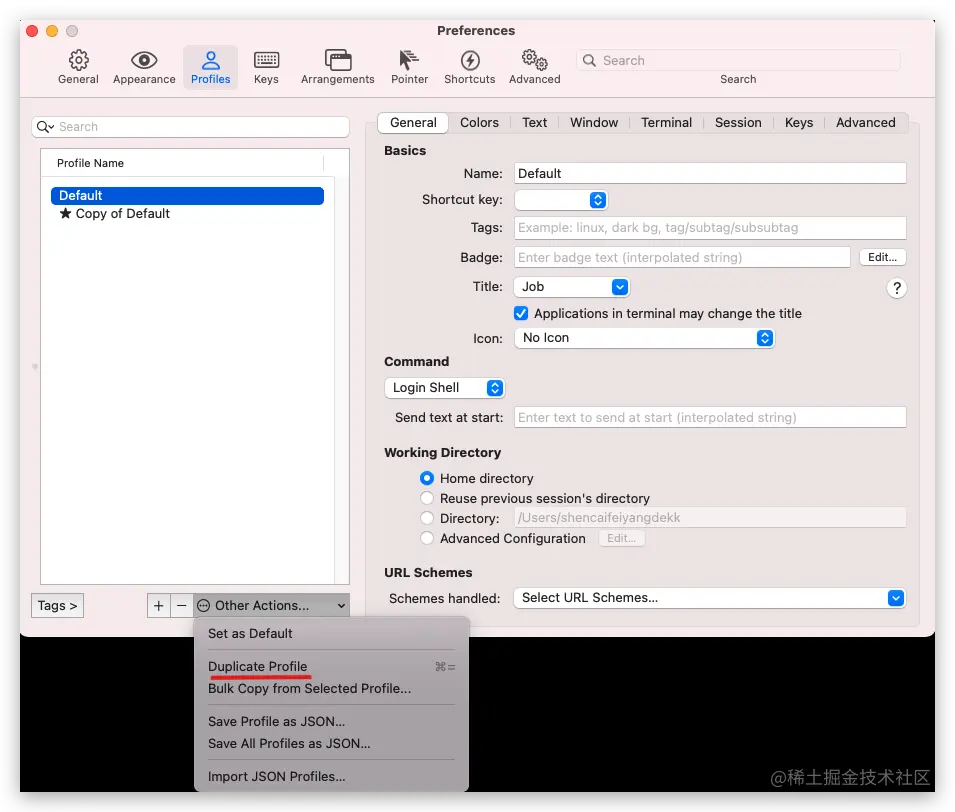
Task: Open the Keys keyboard icon in toolbar
Action: (266, 60)
